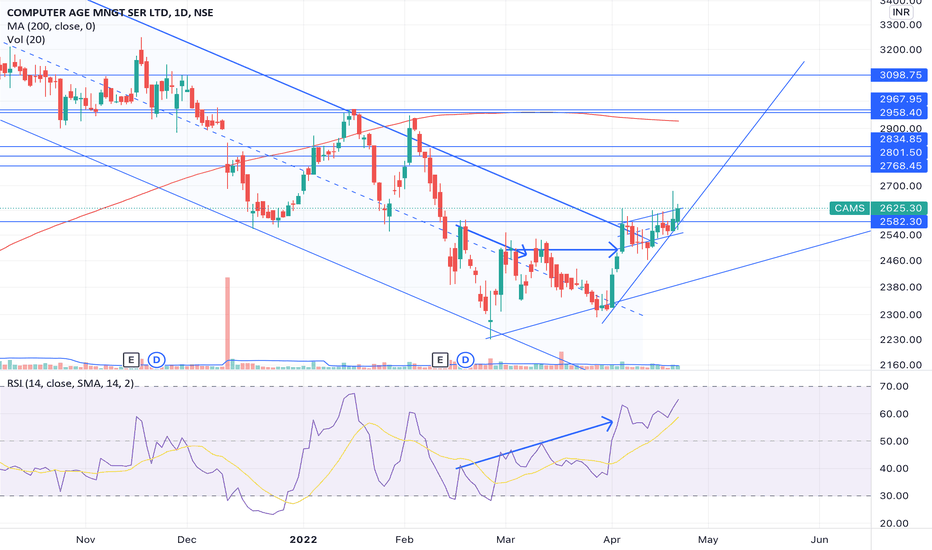Click the 2834.85 horizontal line price label
Screen dimensions: 932x550
click(900, 139)
